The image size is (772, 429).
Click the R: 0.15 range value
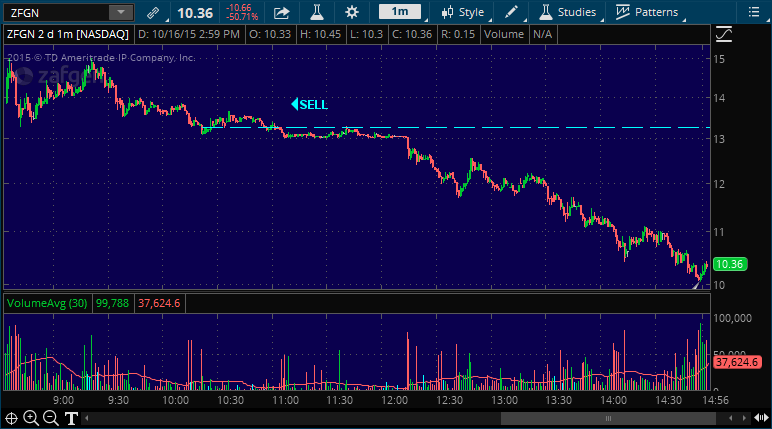point(458,34)
